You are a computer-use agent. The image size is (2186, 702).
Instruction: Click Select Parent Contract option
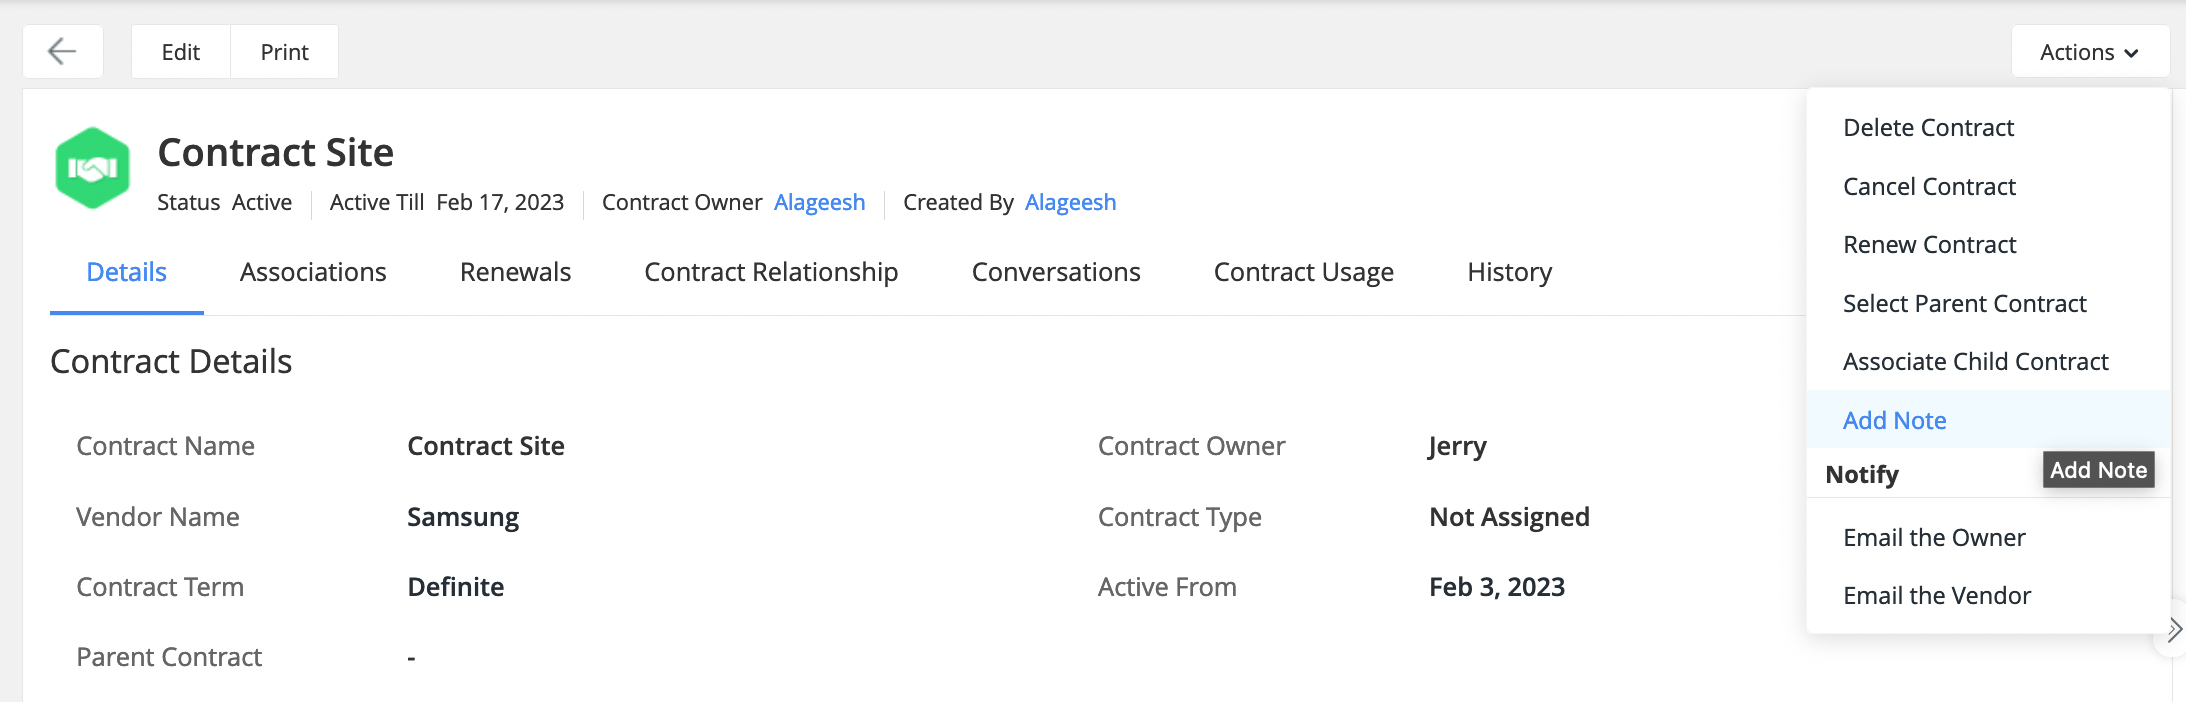click(x=1964, y=304)
